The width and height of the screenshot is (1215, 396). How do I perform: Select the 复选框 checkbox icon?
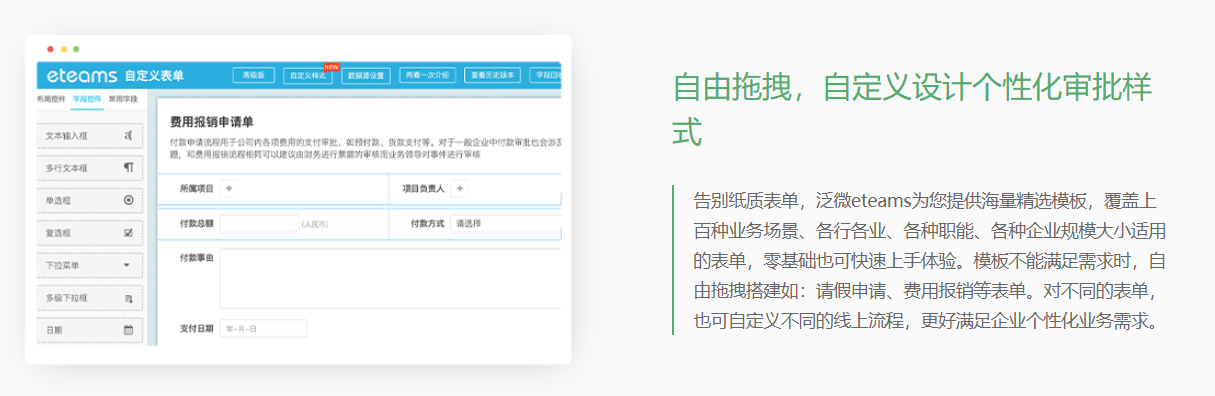(x=128, y=233)
